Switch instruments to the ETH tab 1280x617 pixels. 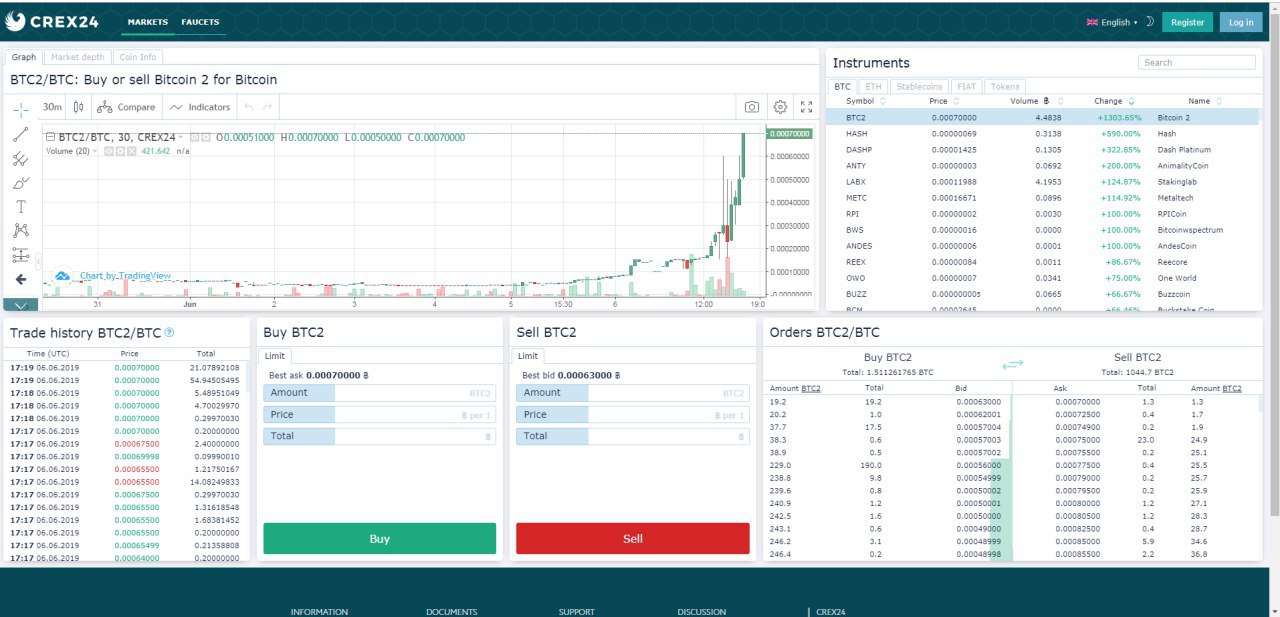[x=873, y=87]
